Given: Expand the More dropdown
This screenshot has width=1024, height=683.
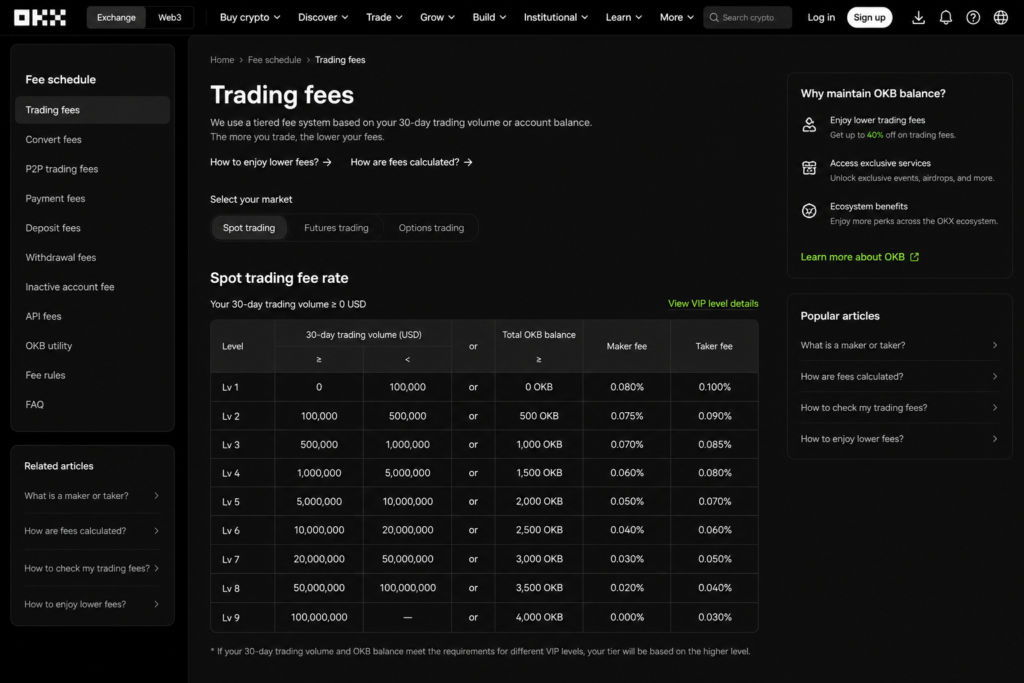Looking at the screenshot, I should (677, 18).
